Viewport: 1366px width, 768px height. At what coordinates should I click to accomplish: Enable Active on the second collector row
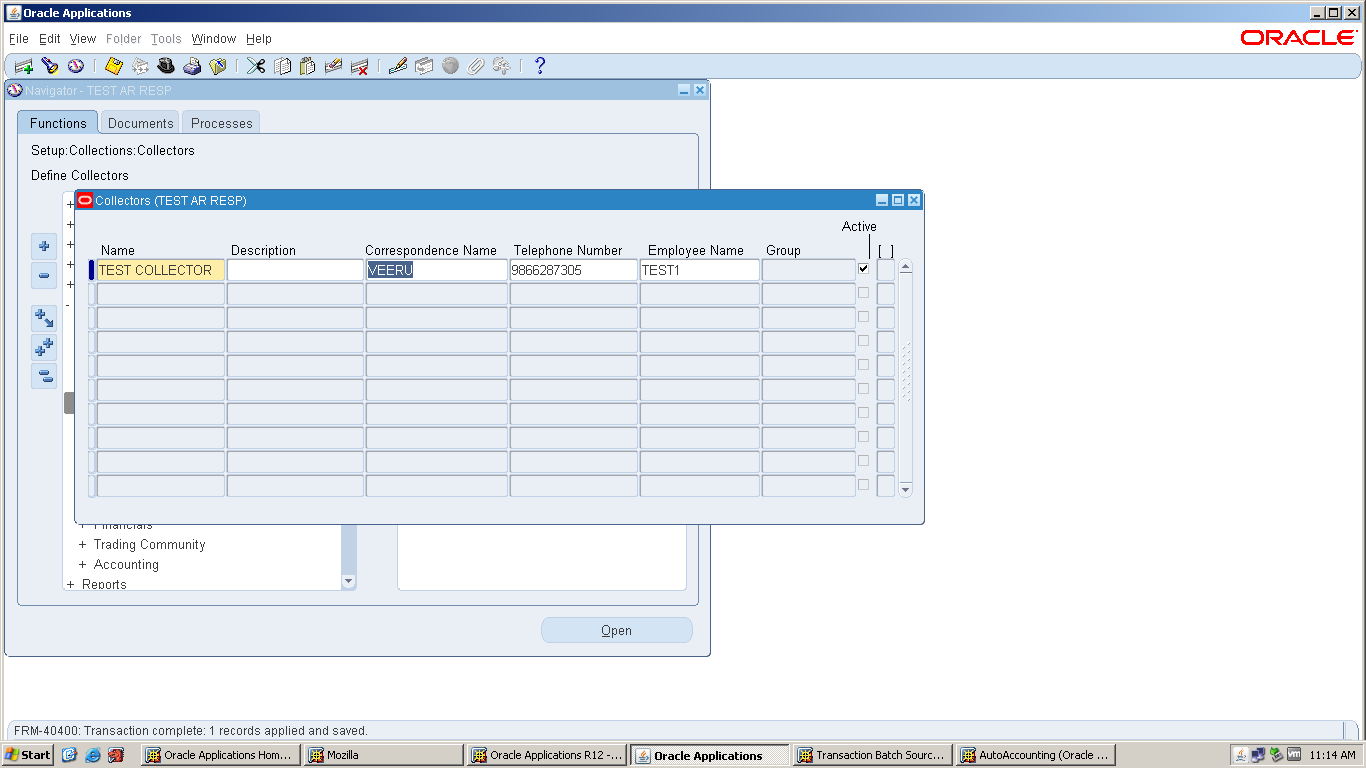(863, 293)
